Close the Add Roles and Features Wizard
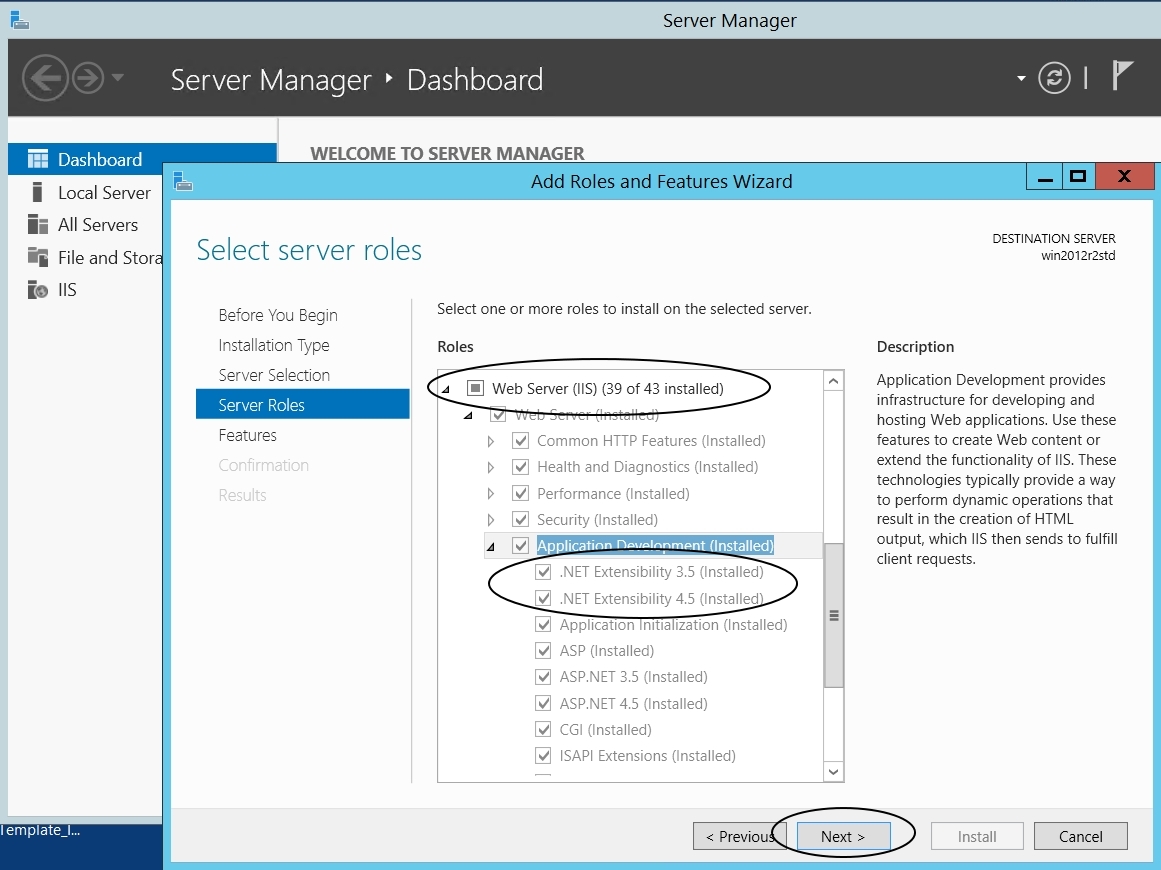The width and height of the screenshot is (1161, 870). [x=1124, y=177]
